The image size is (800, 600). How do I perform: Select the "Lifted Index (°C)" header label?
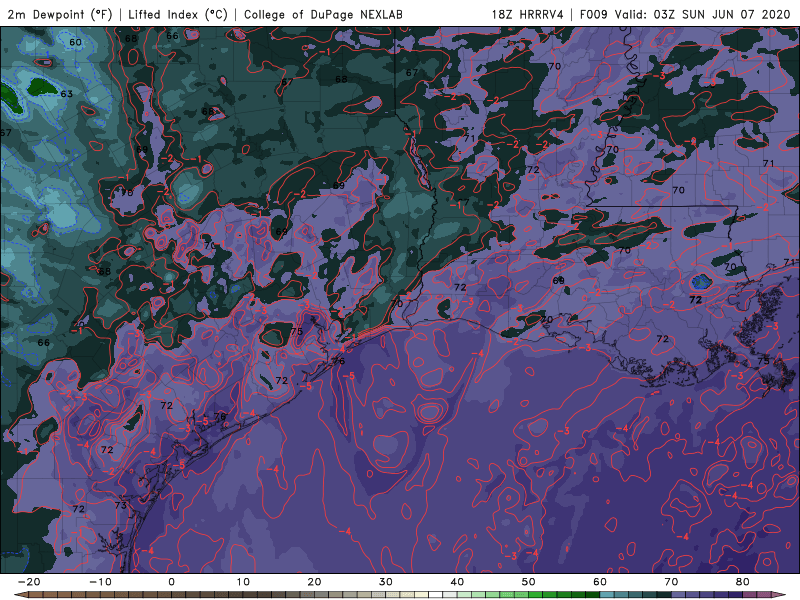coord(178,14)
